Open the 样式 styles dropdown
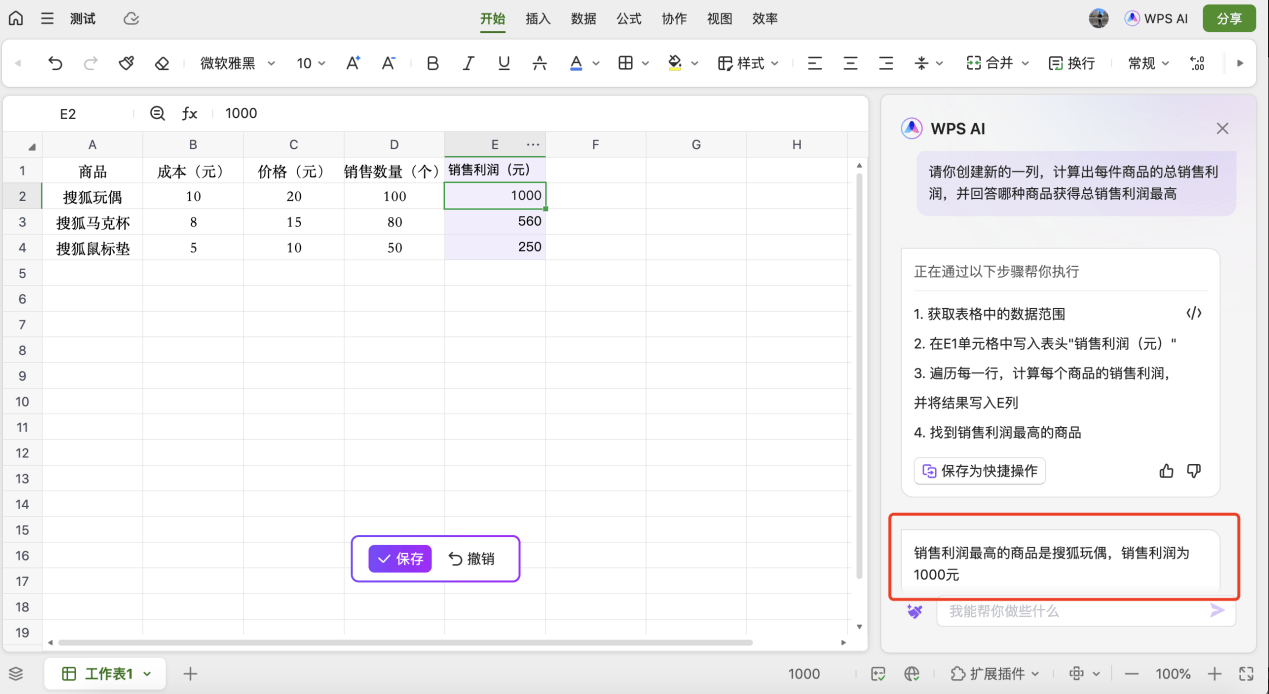 pos(748,63)
